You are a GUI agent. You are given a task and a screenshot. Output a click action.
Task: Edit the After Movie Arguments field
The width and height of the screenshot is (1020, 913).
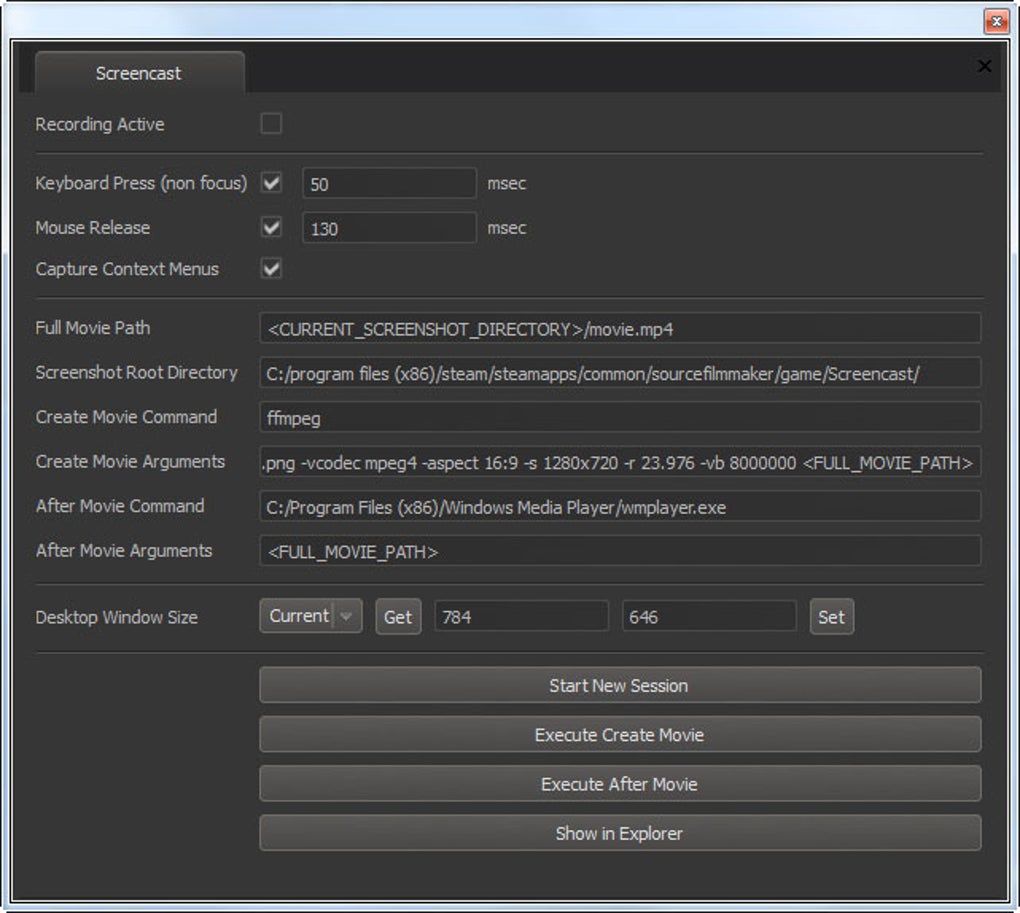(x=620, y=551)
